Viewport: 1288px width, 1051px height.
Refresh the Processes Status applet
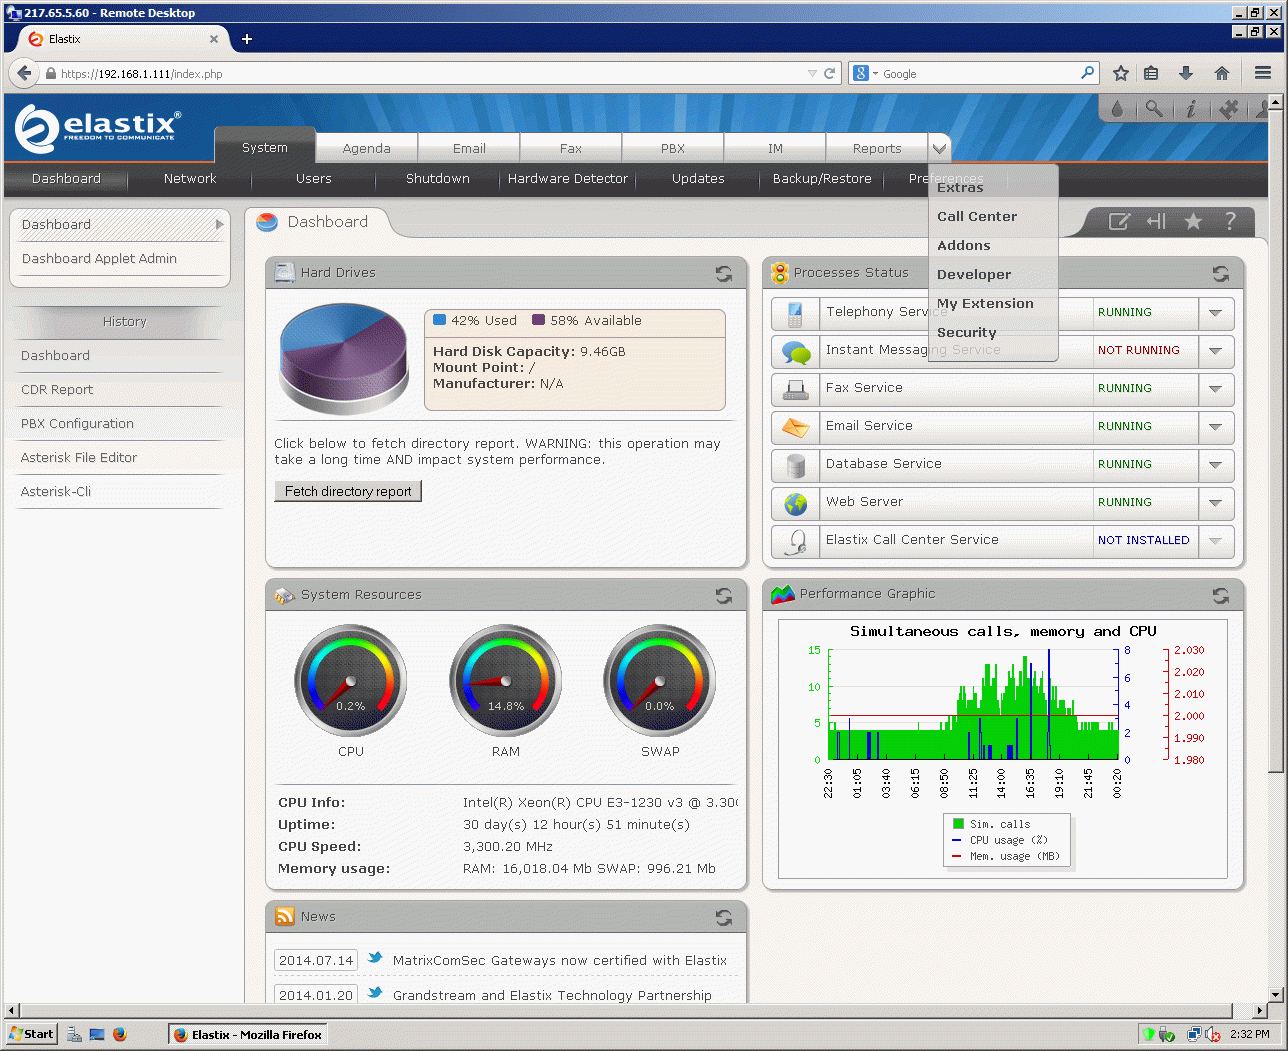[x=1221, y=273]
